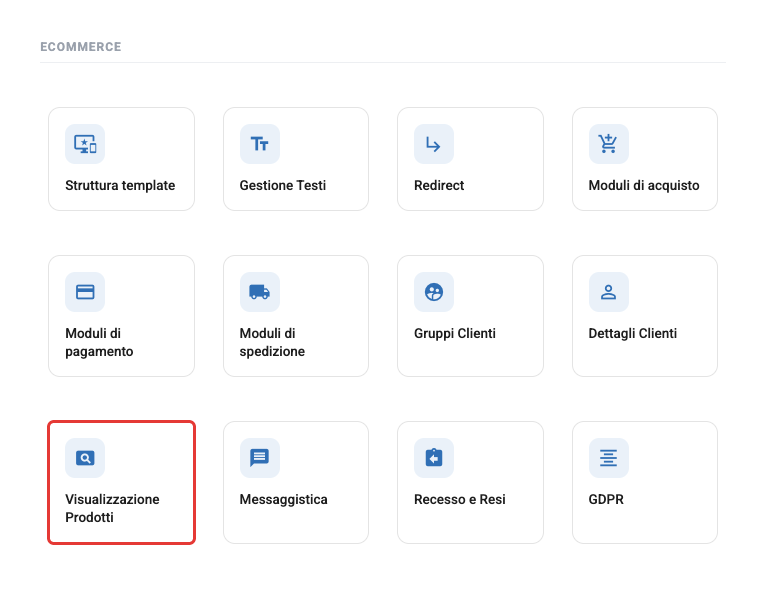Click the Visualizzazione Prodotti search icon
The image size is (765, 616).
tap(85, 458)
